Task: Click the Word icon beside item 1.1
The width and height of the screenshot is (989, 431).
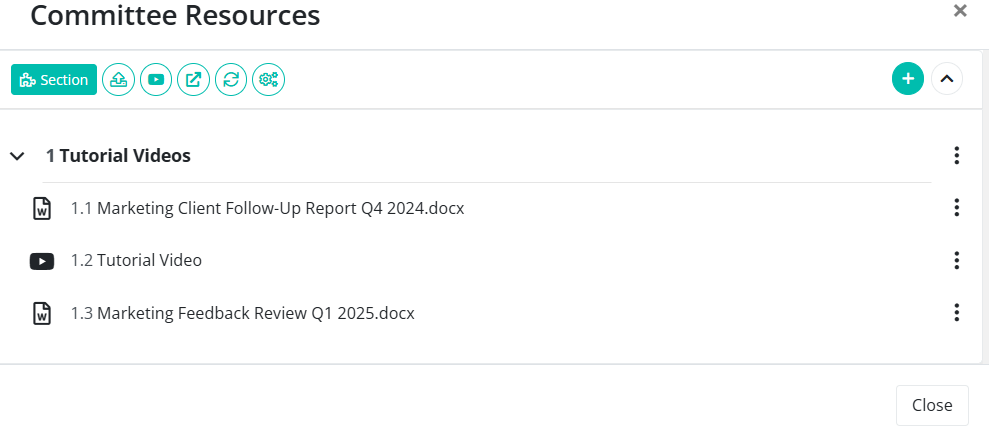Action: point(42,208)
